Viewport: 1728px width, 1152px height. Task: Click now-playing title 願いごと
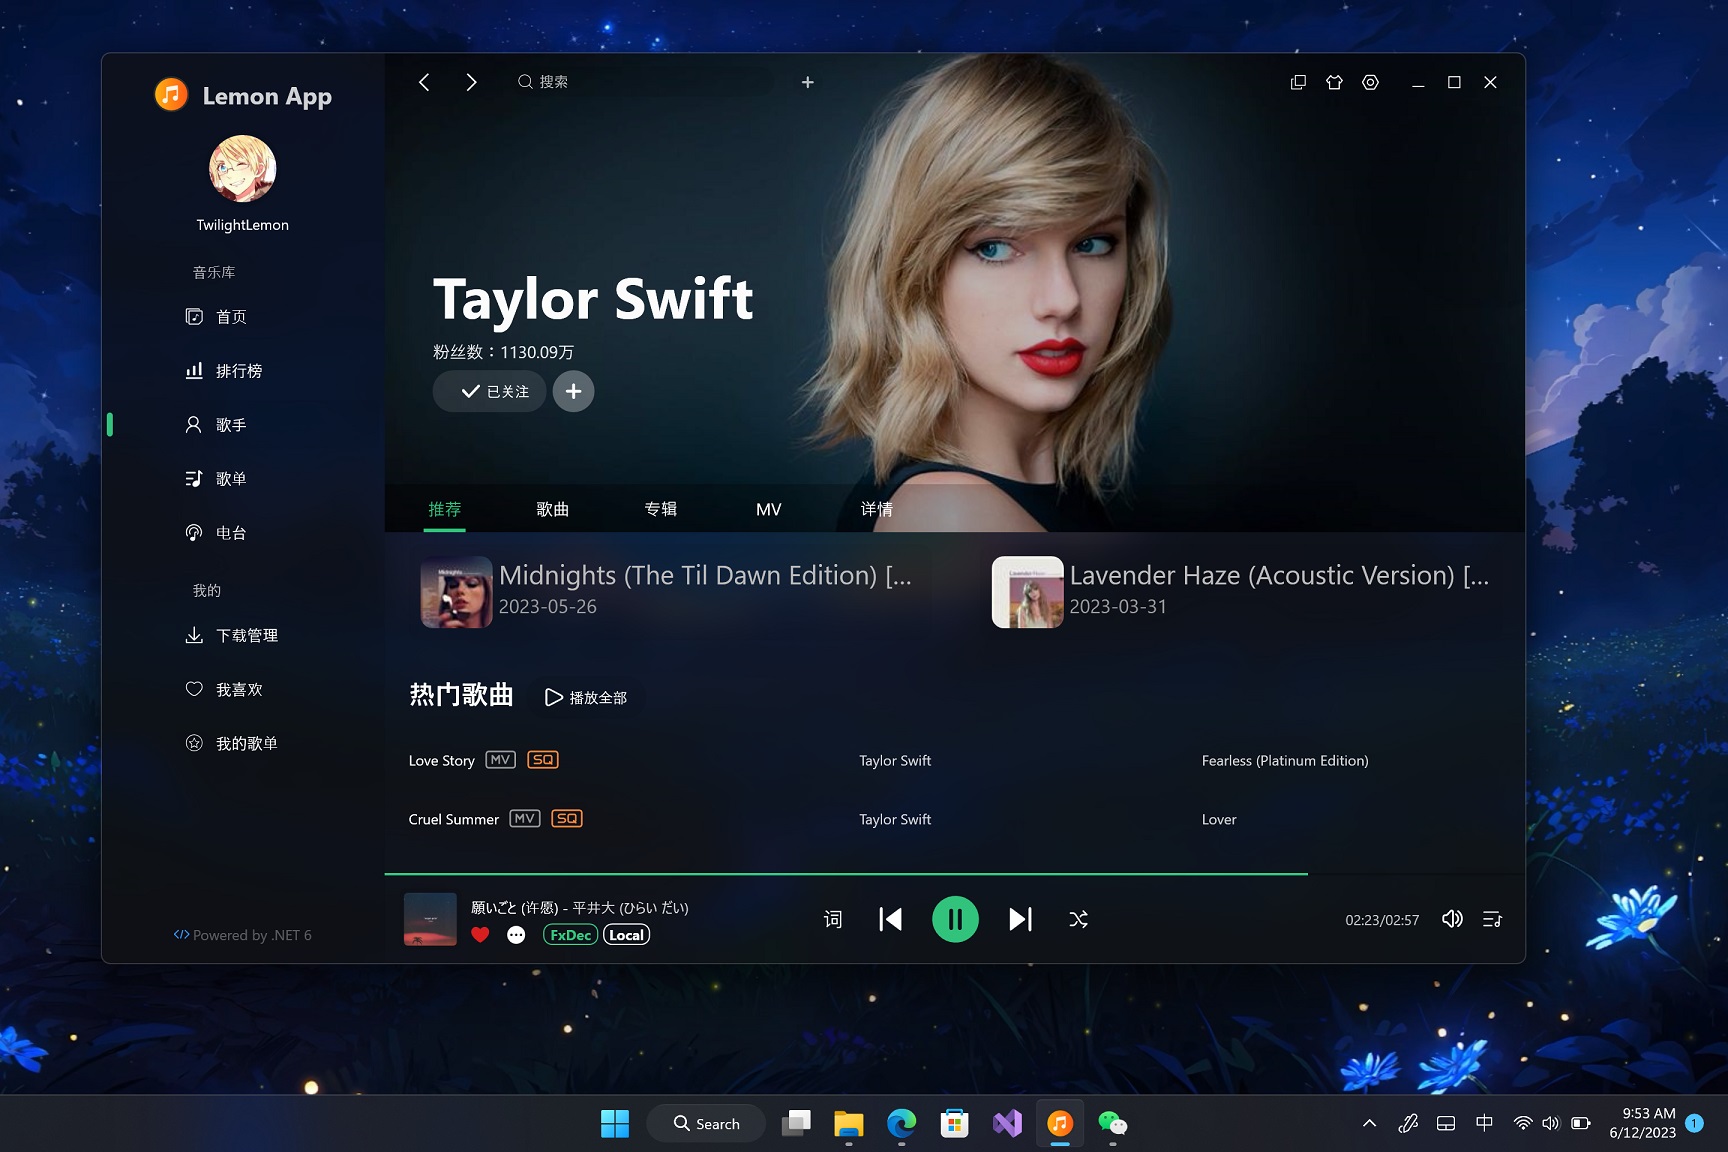click(x=580, y=908)
